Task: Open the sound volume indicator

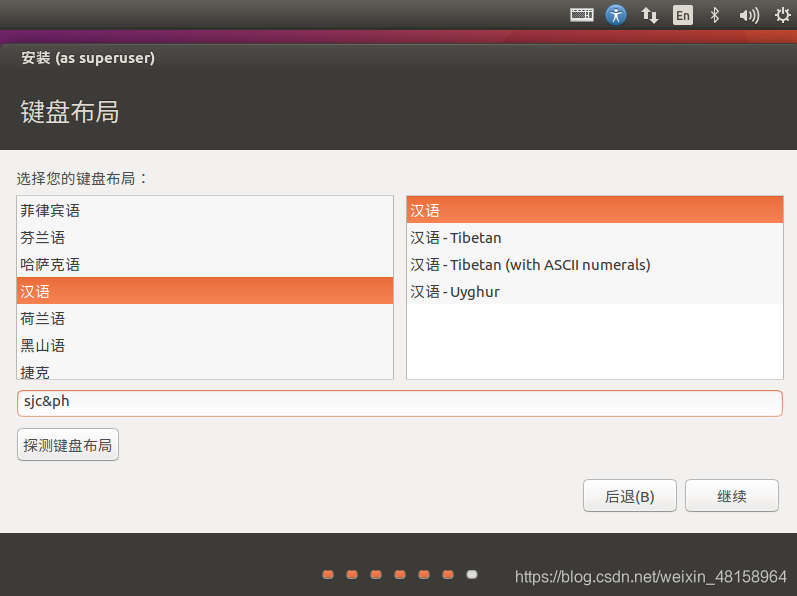Action: pyautogui.click(x=749, y=15)
